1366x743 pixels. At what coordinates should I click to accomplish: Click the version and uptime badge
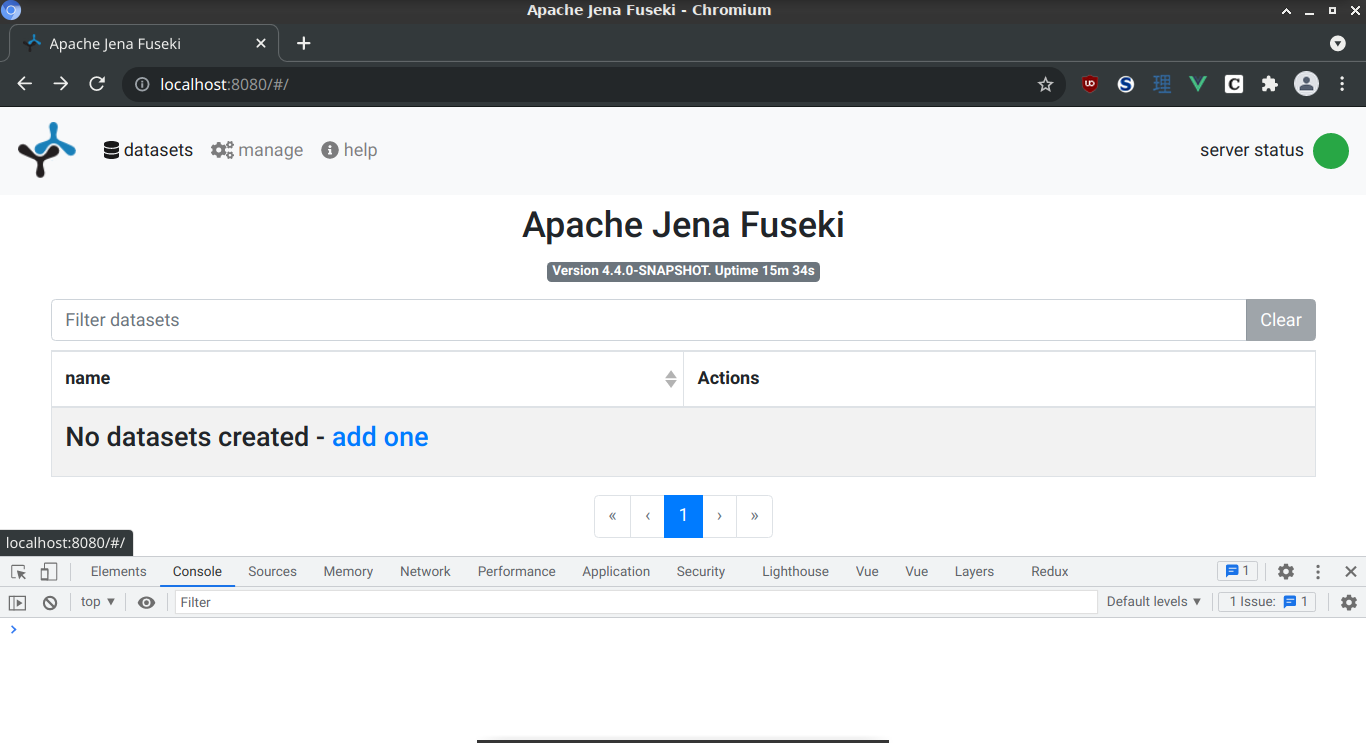click(x=683, y=271)
